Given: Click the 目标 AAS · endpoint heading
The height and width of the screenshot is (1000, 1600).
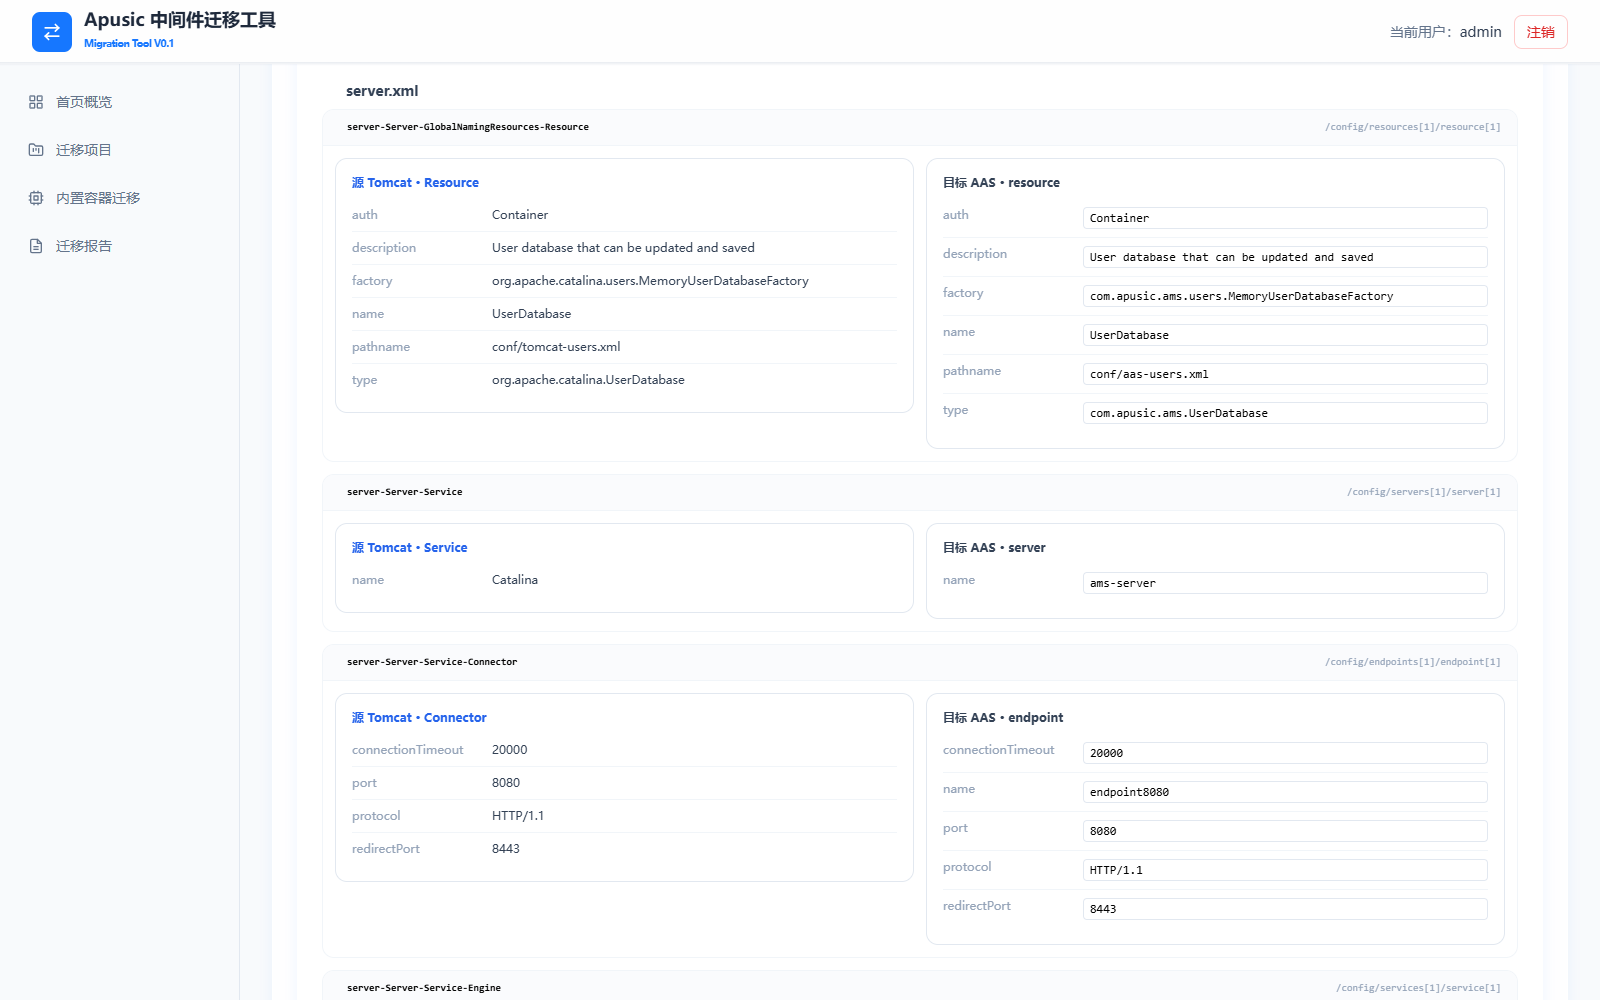Looking at the screenshot, I should pyautogui.click(x=1003, y=718).
